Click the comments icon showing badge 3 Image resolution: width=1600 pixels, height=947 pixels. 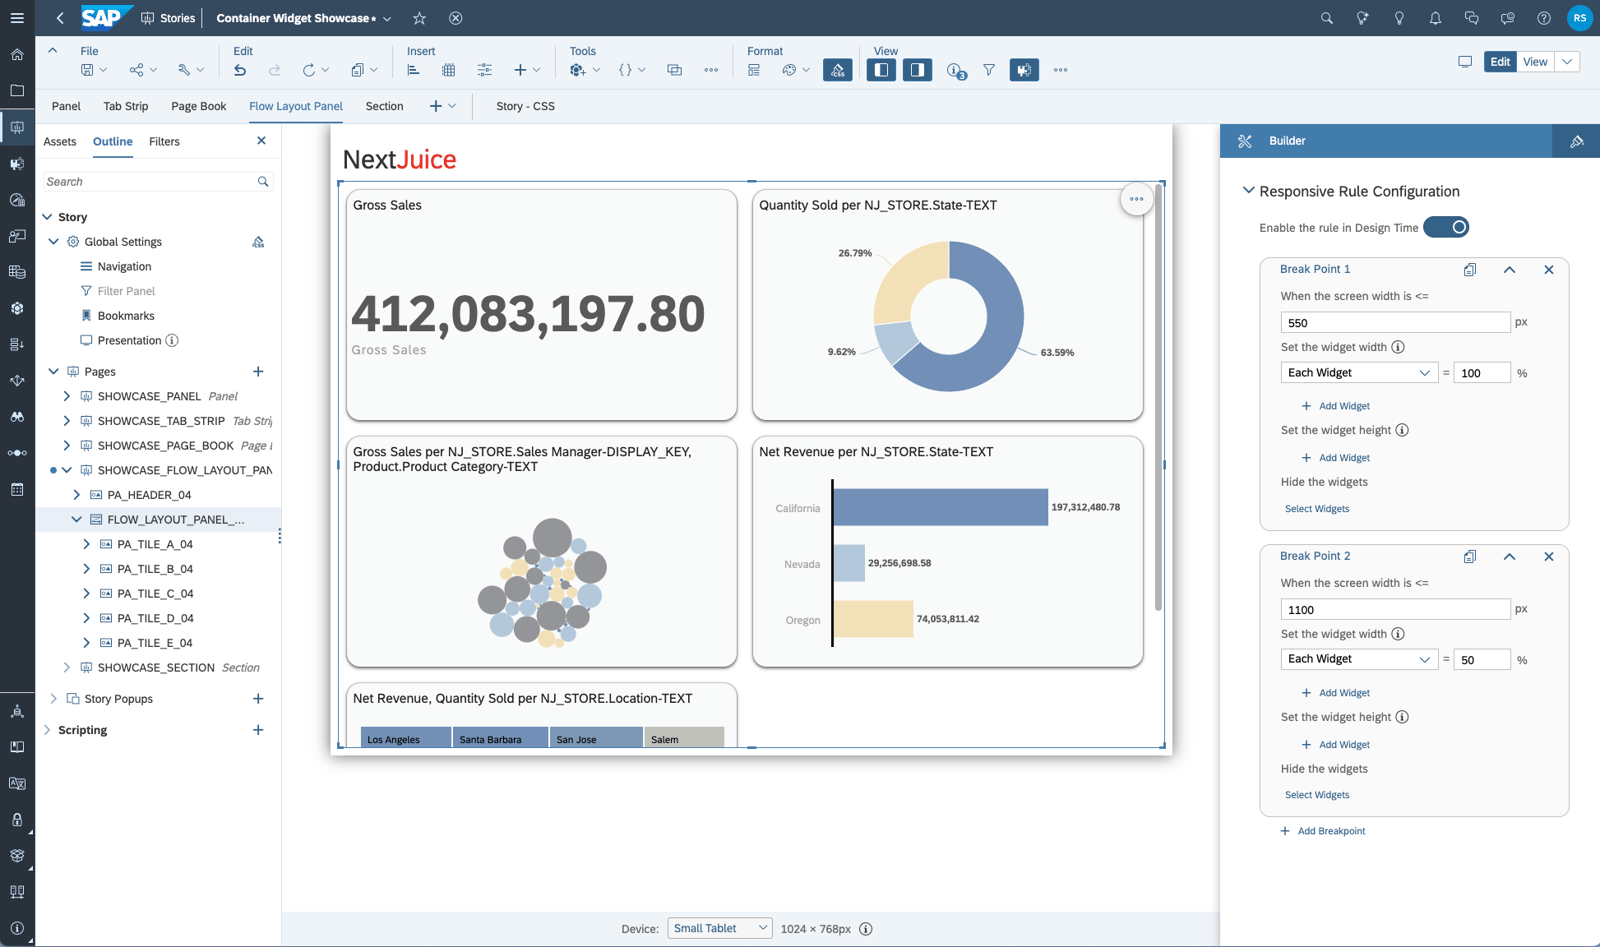click(x=956, y=70)
